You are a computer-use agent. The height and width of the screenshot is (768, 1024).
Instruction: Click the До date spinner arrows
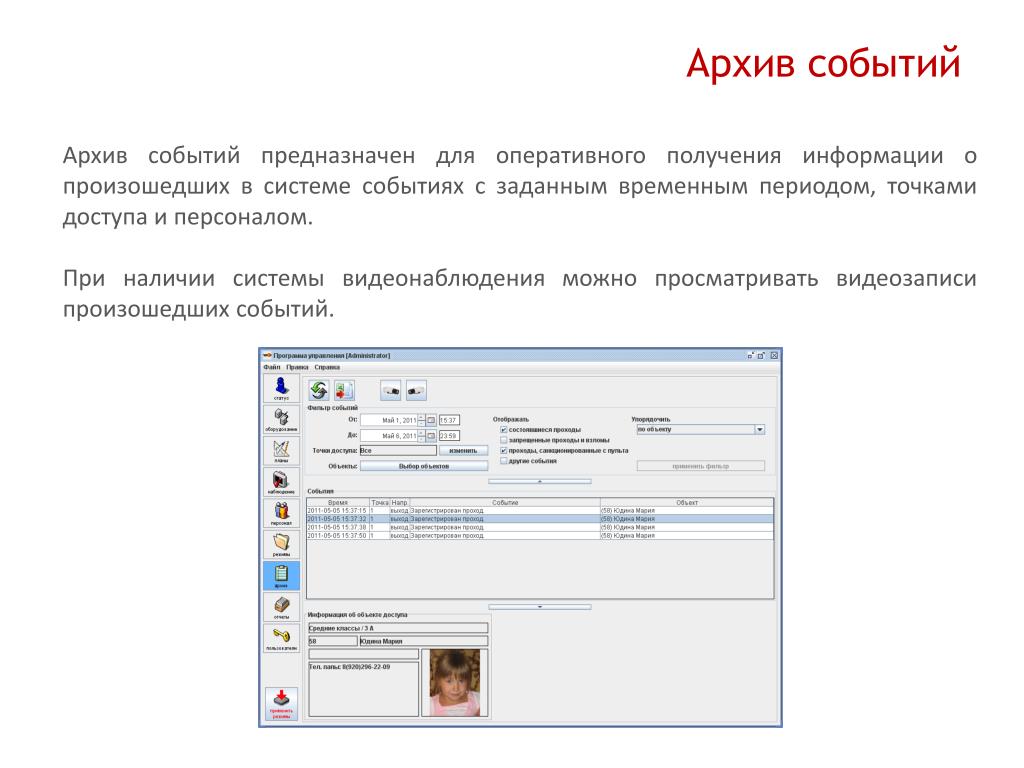tap(421, 436)
